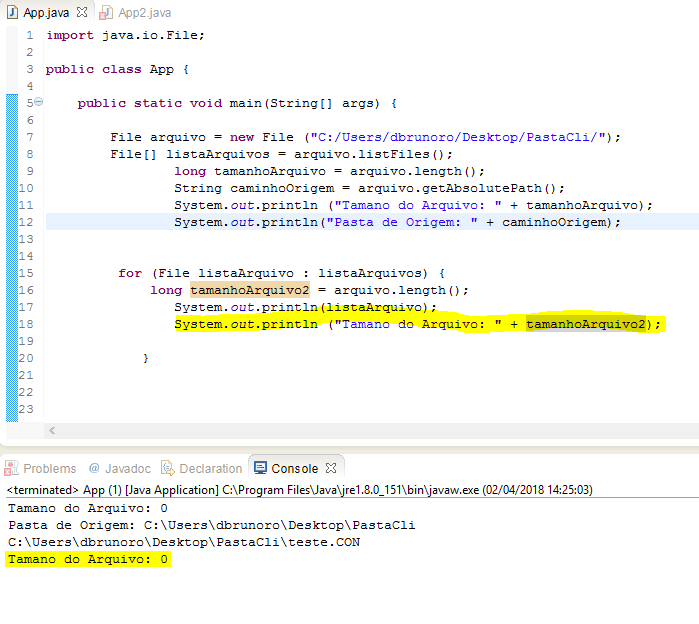Click line number 7 in the gutter
699x624 pixels.
30,137
